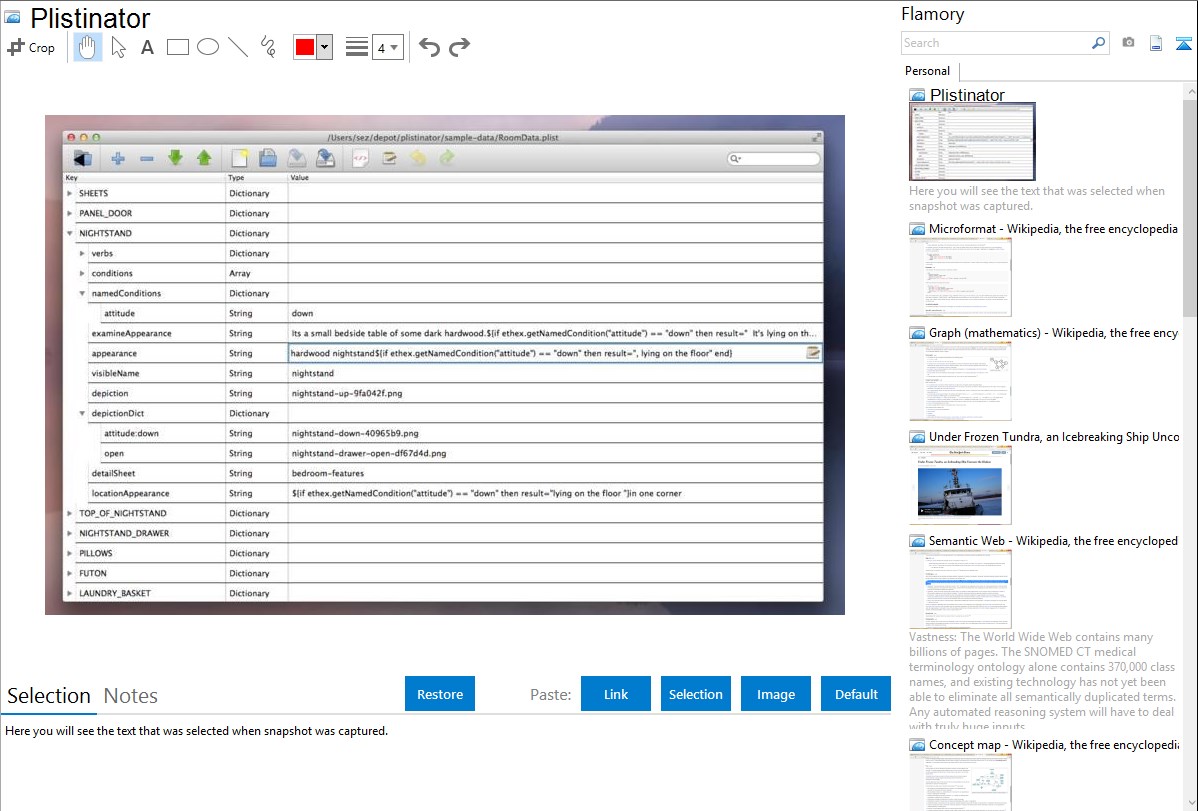Switch to the Notes tab
The width and height of the screenshot is (1198, 811).
pos(131,696)
